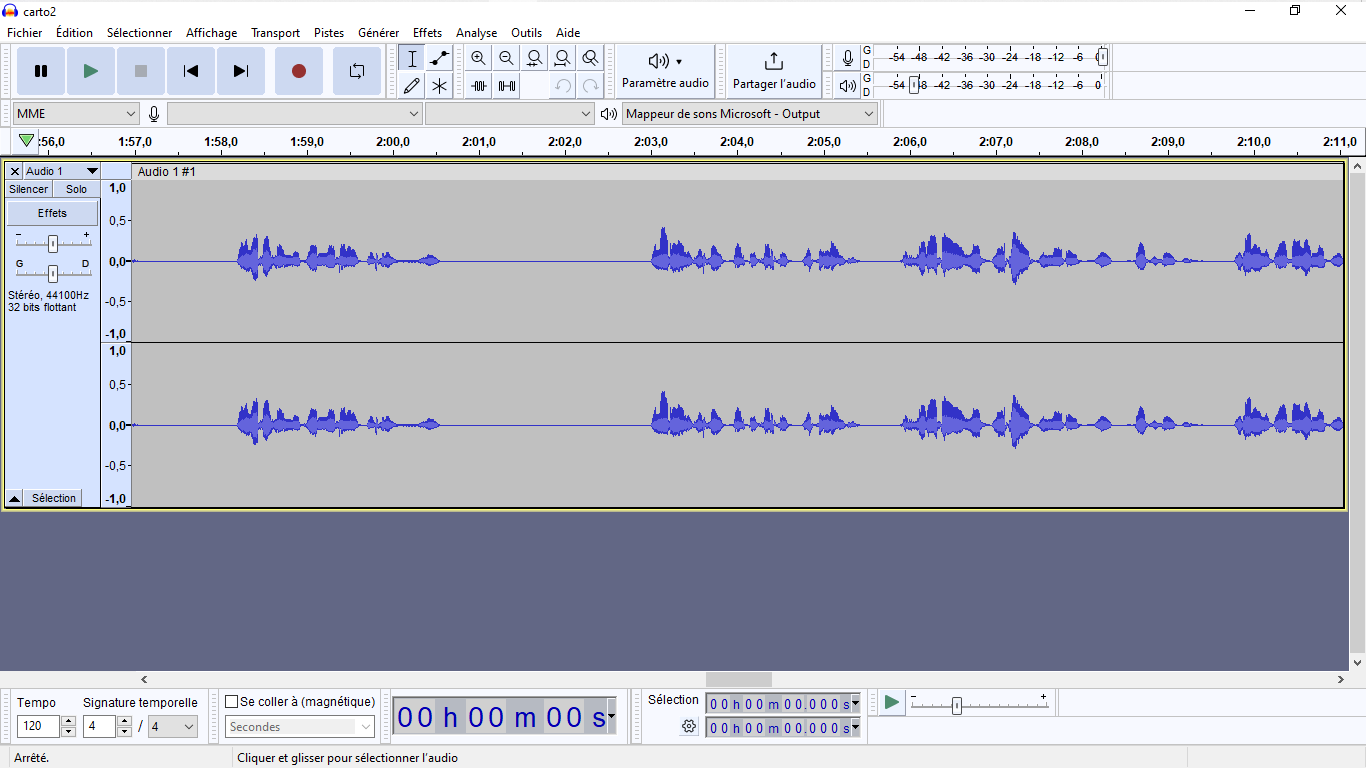Toggle the Silencer mute button on Audio 1
The height and width of the screenshot is (768, 1366).
[28, 189]
